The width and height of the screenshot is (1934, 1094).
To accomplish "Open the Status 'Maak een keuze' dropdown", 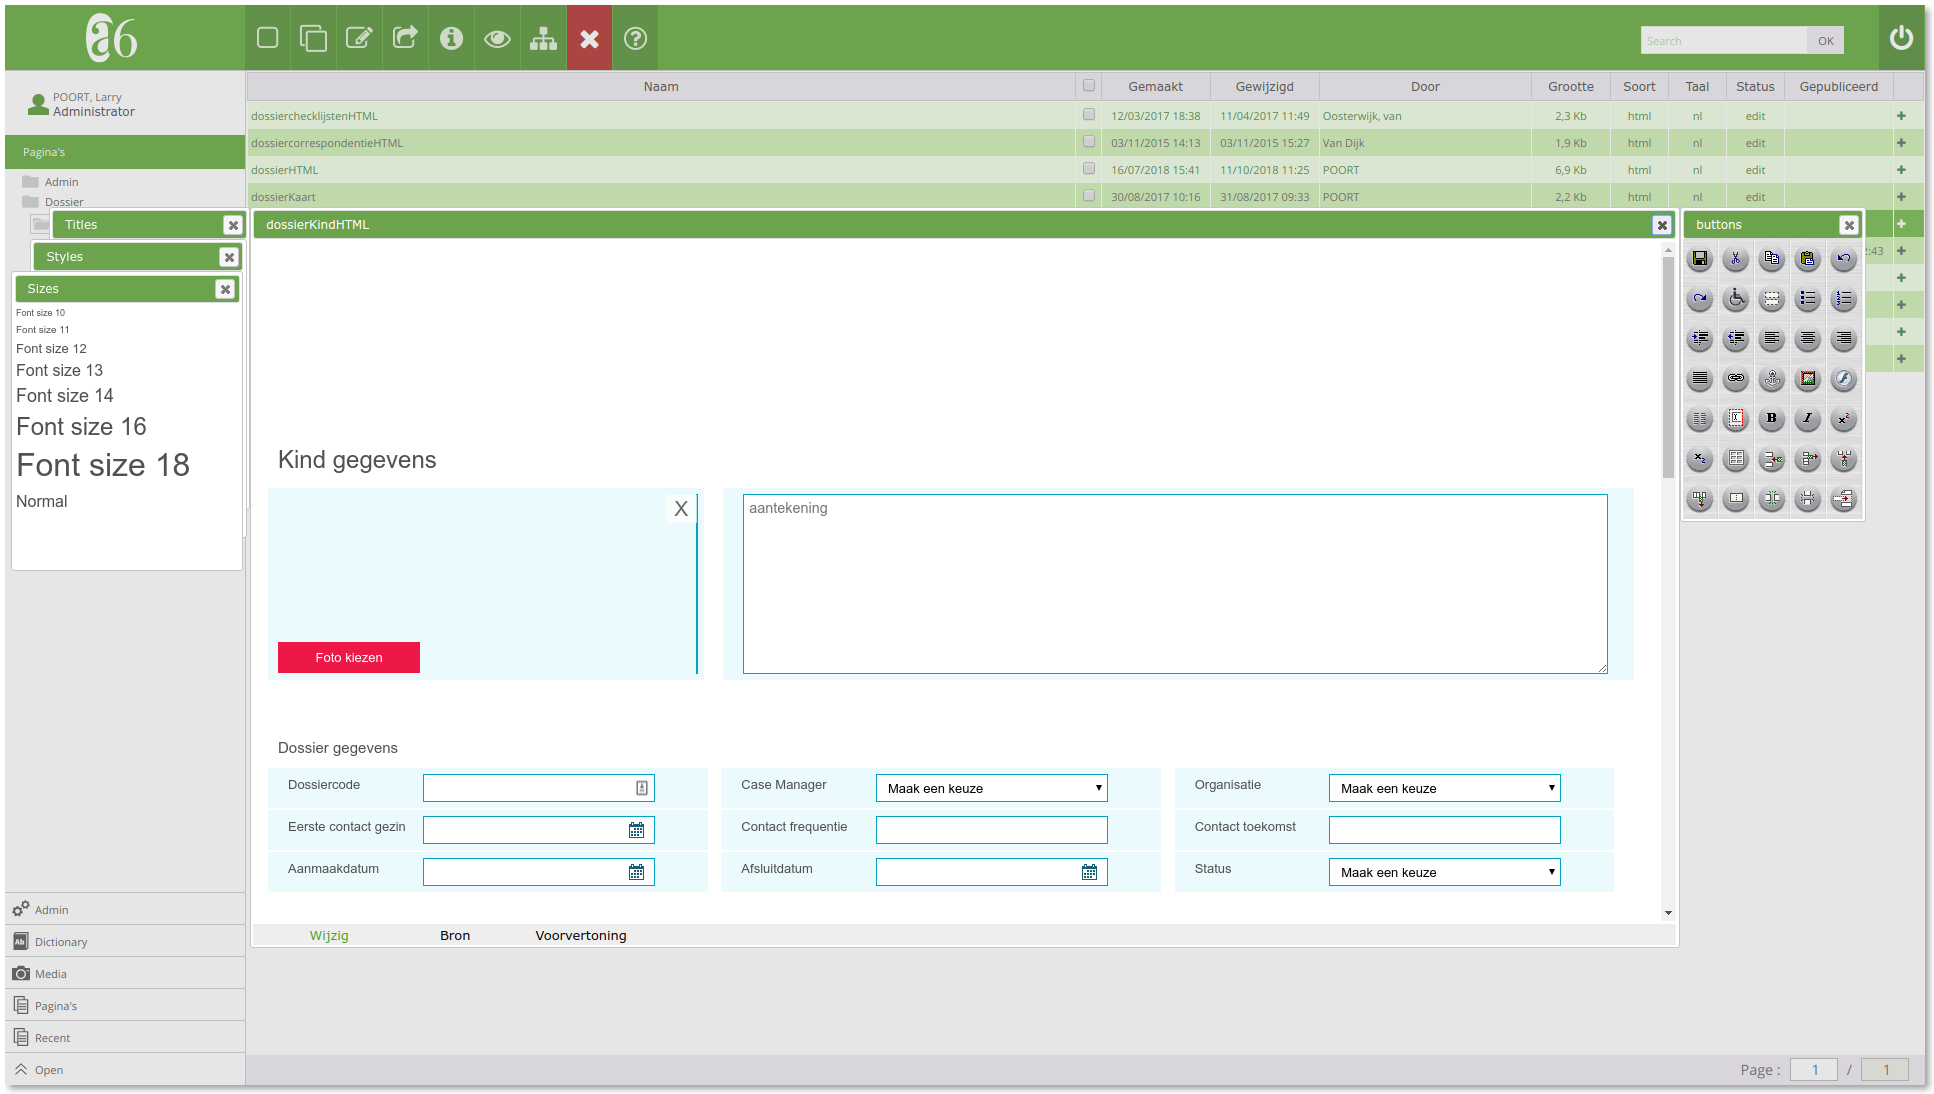I will click(1444, 872).
